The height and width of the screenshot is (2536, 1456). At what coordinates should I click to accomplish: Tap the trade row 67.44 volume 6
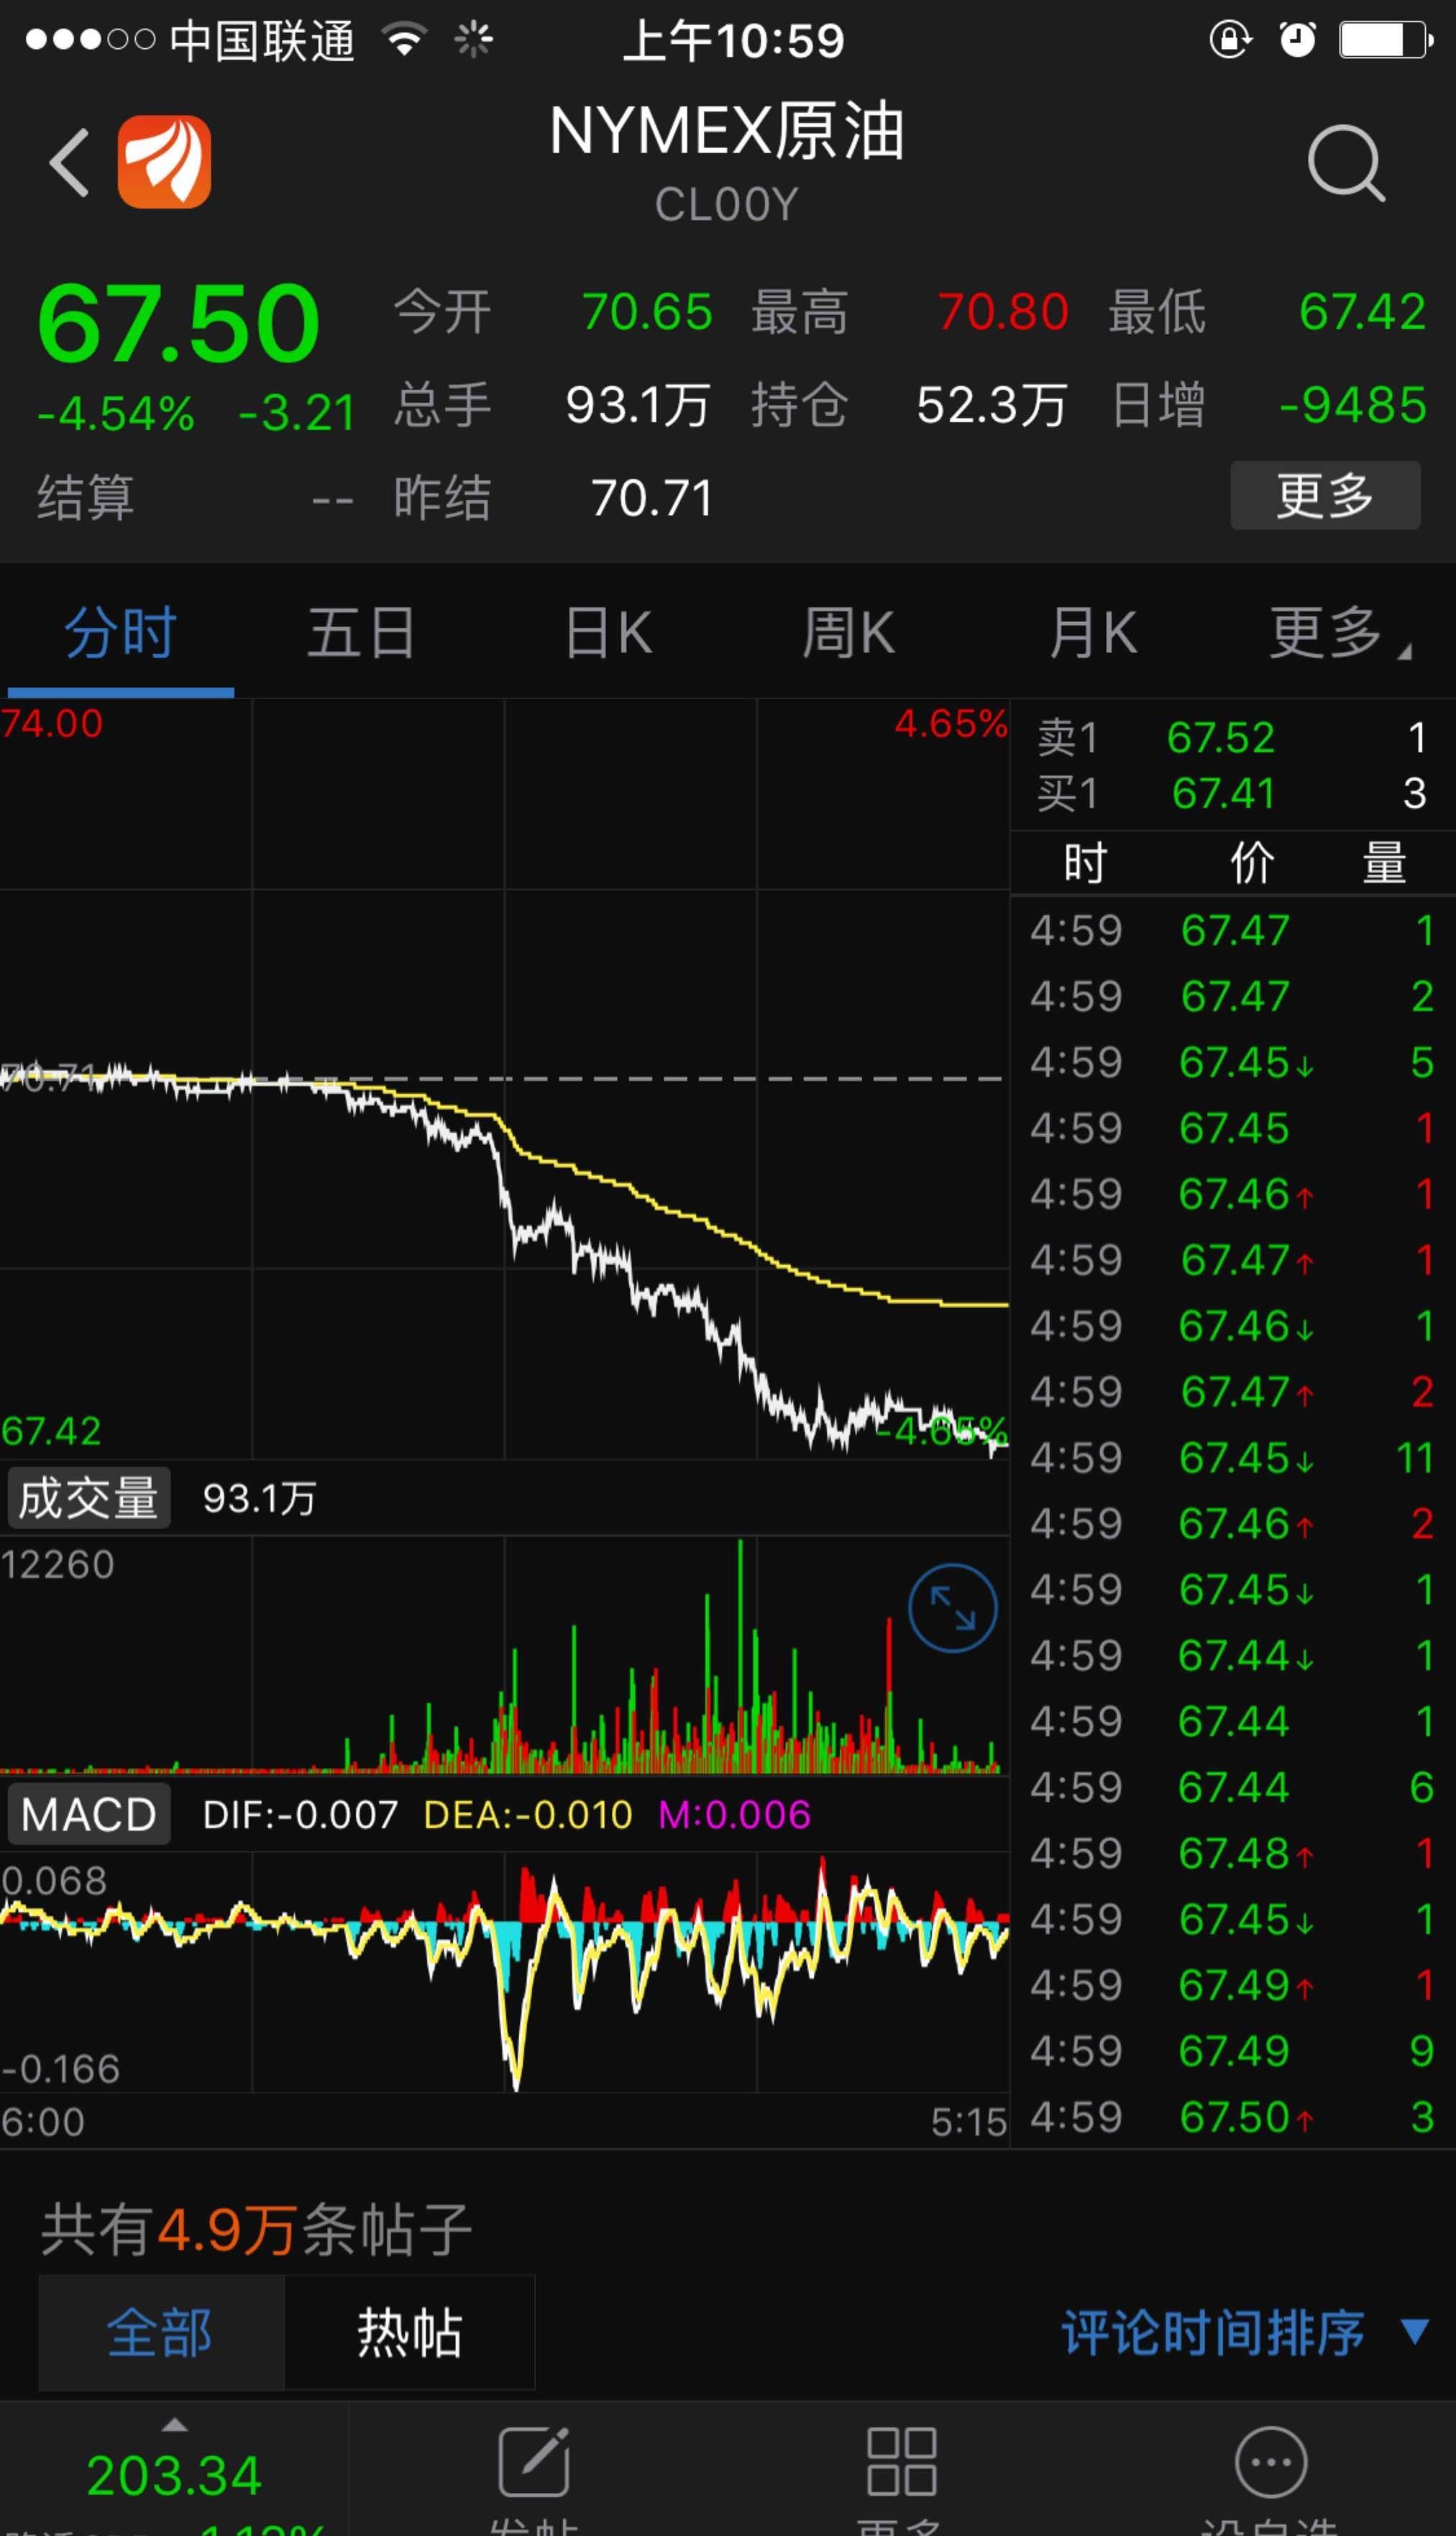(1232, 1787)
